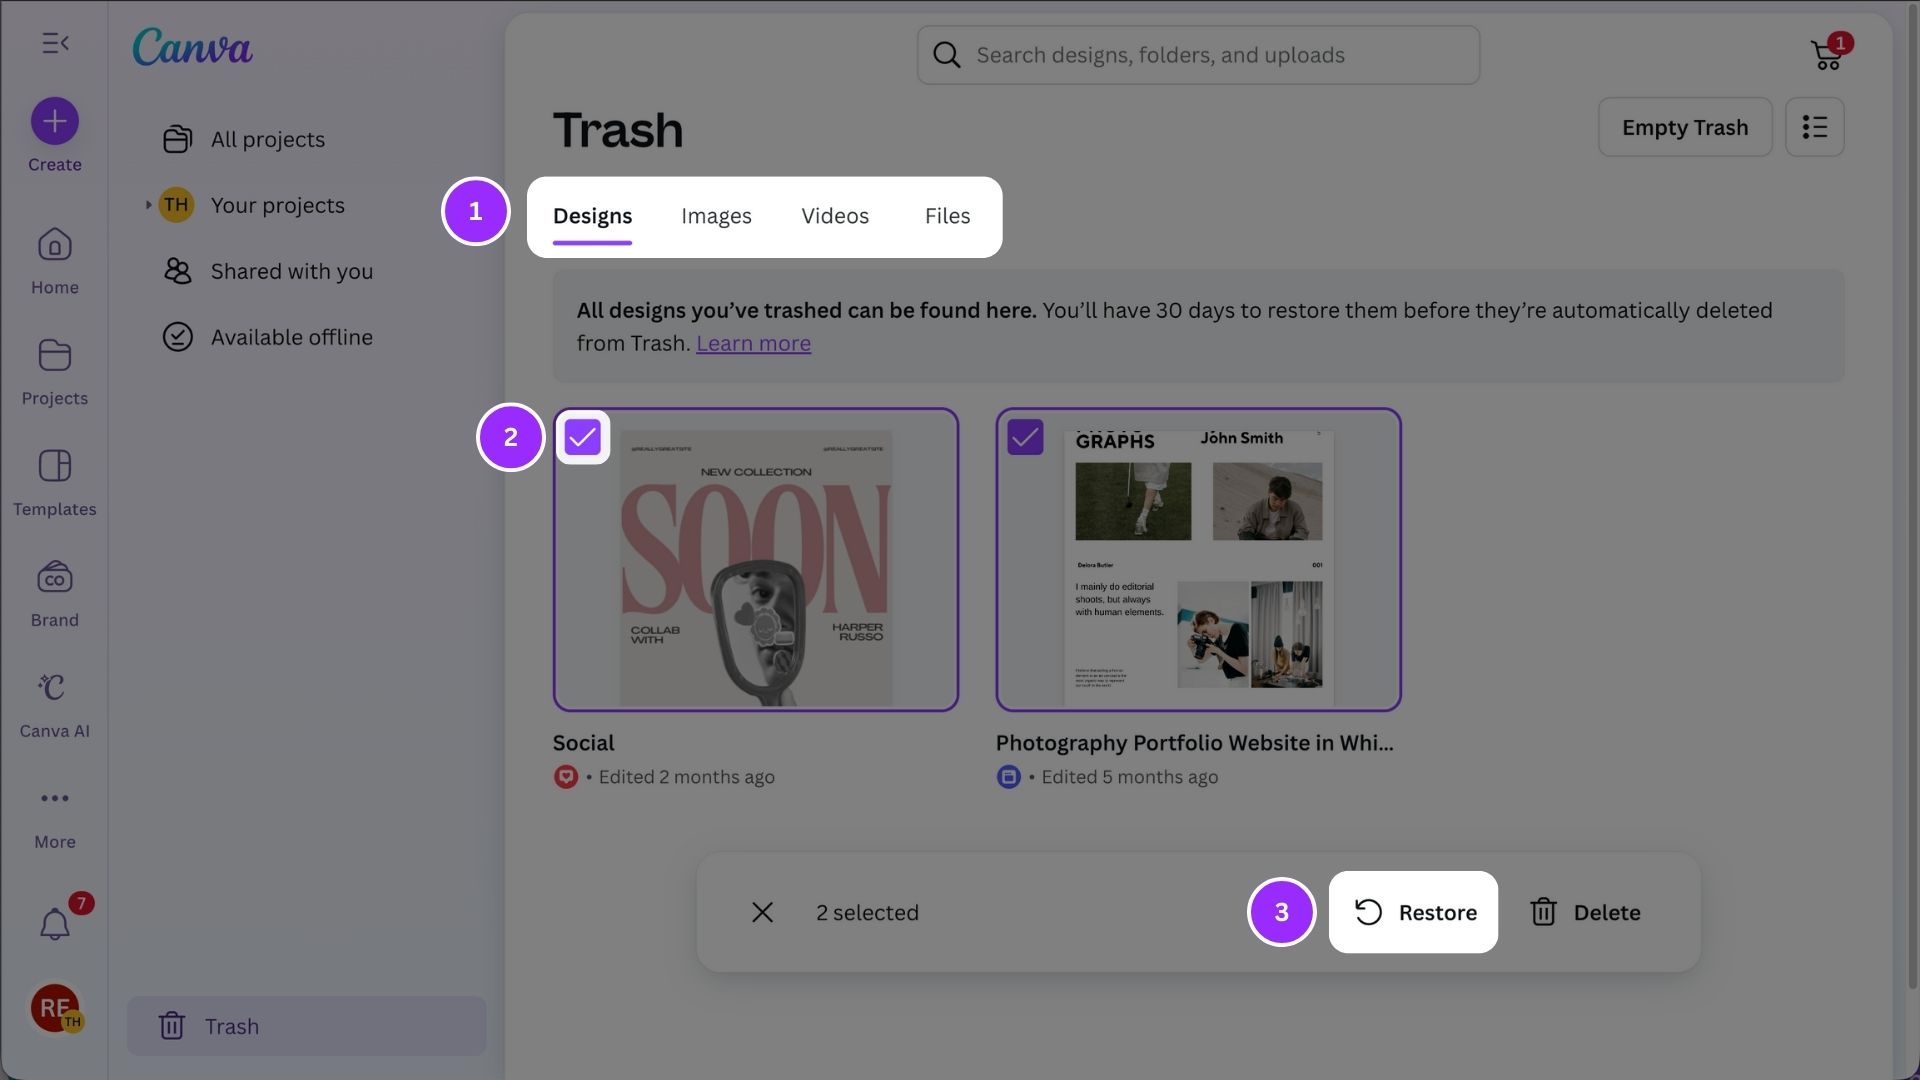The height and width of the screenshot is (1080, 1920).
Task: Collapse the sidebar menu icon
Action: coord(55,43)
